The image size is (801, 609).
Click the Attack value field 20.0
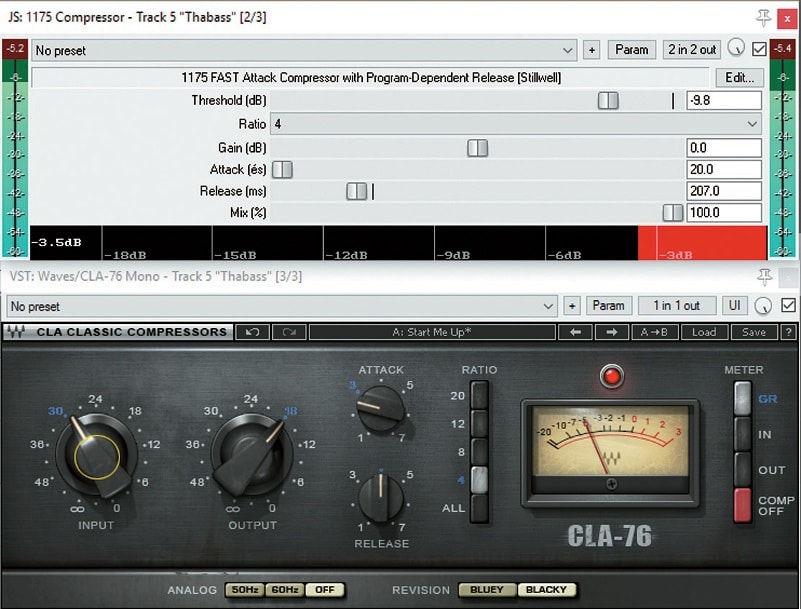click(724, 170)
